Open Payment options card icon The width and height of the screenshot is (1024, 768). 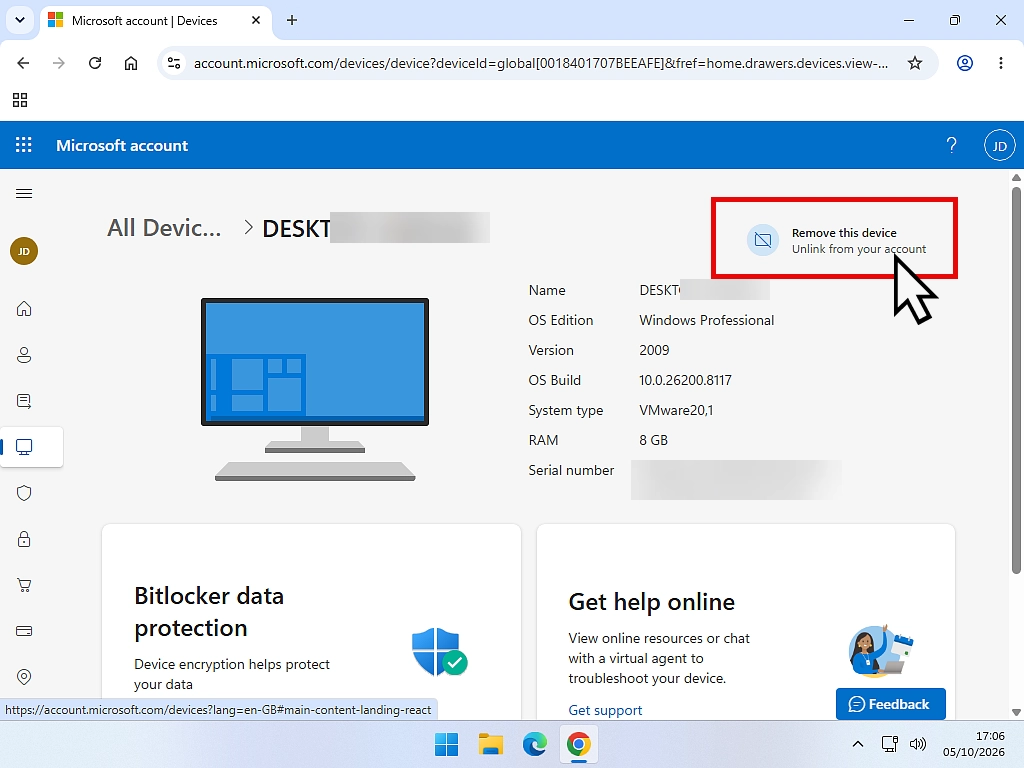click(x=24, y=631)
